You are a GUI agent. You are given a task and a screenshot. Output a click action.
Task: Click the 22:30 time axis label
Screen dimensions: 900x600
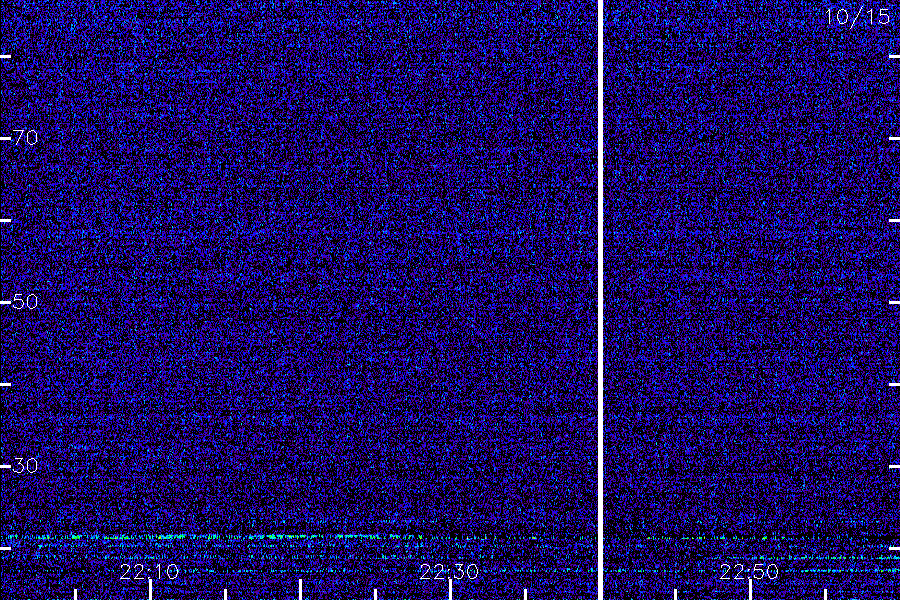[x=449, y=572]
